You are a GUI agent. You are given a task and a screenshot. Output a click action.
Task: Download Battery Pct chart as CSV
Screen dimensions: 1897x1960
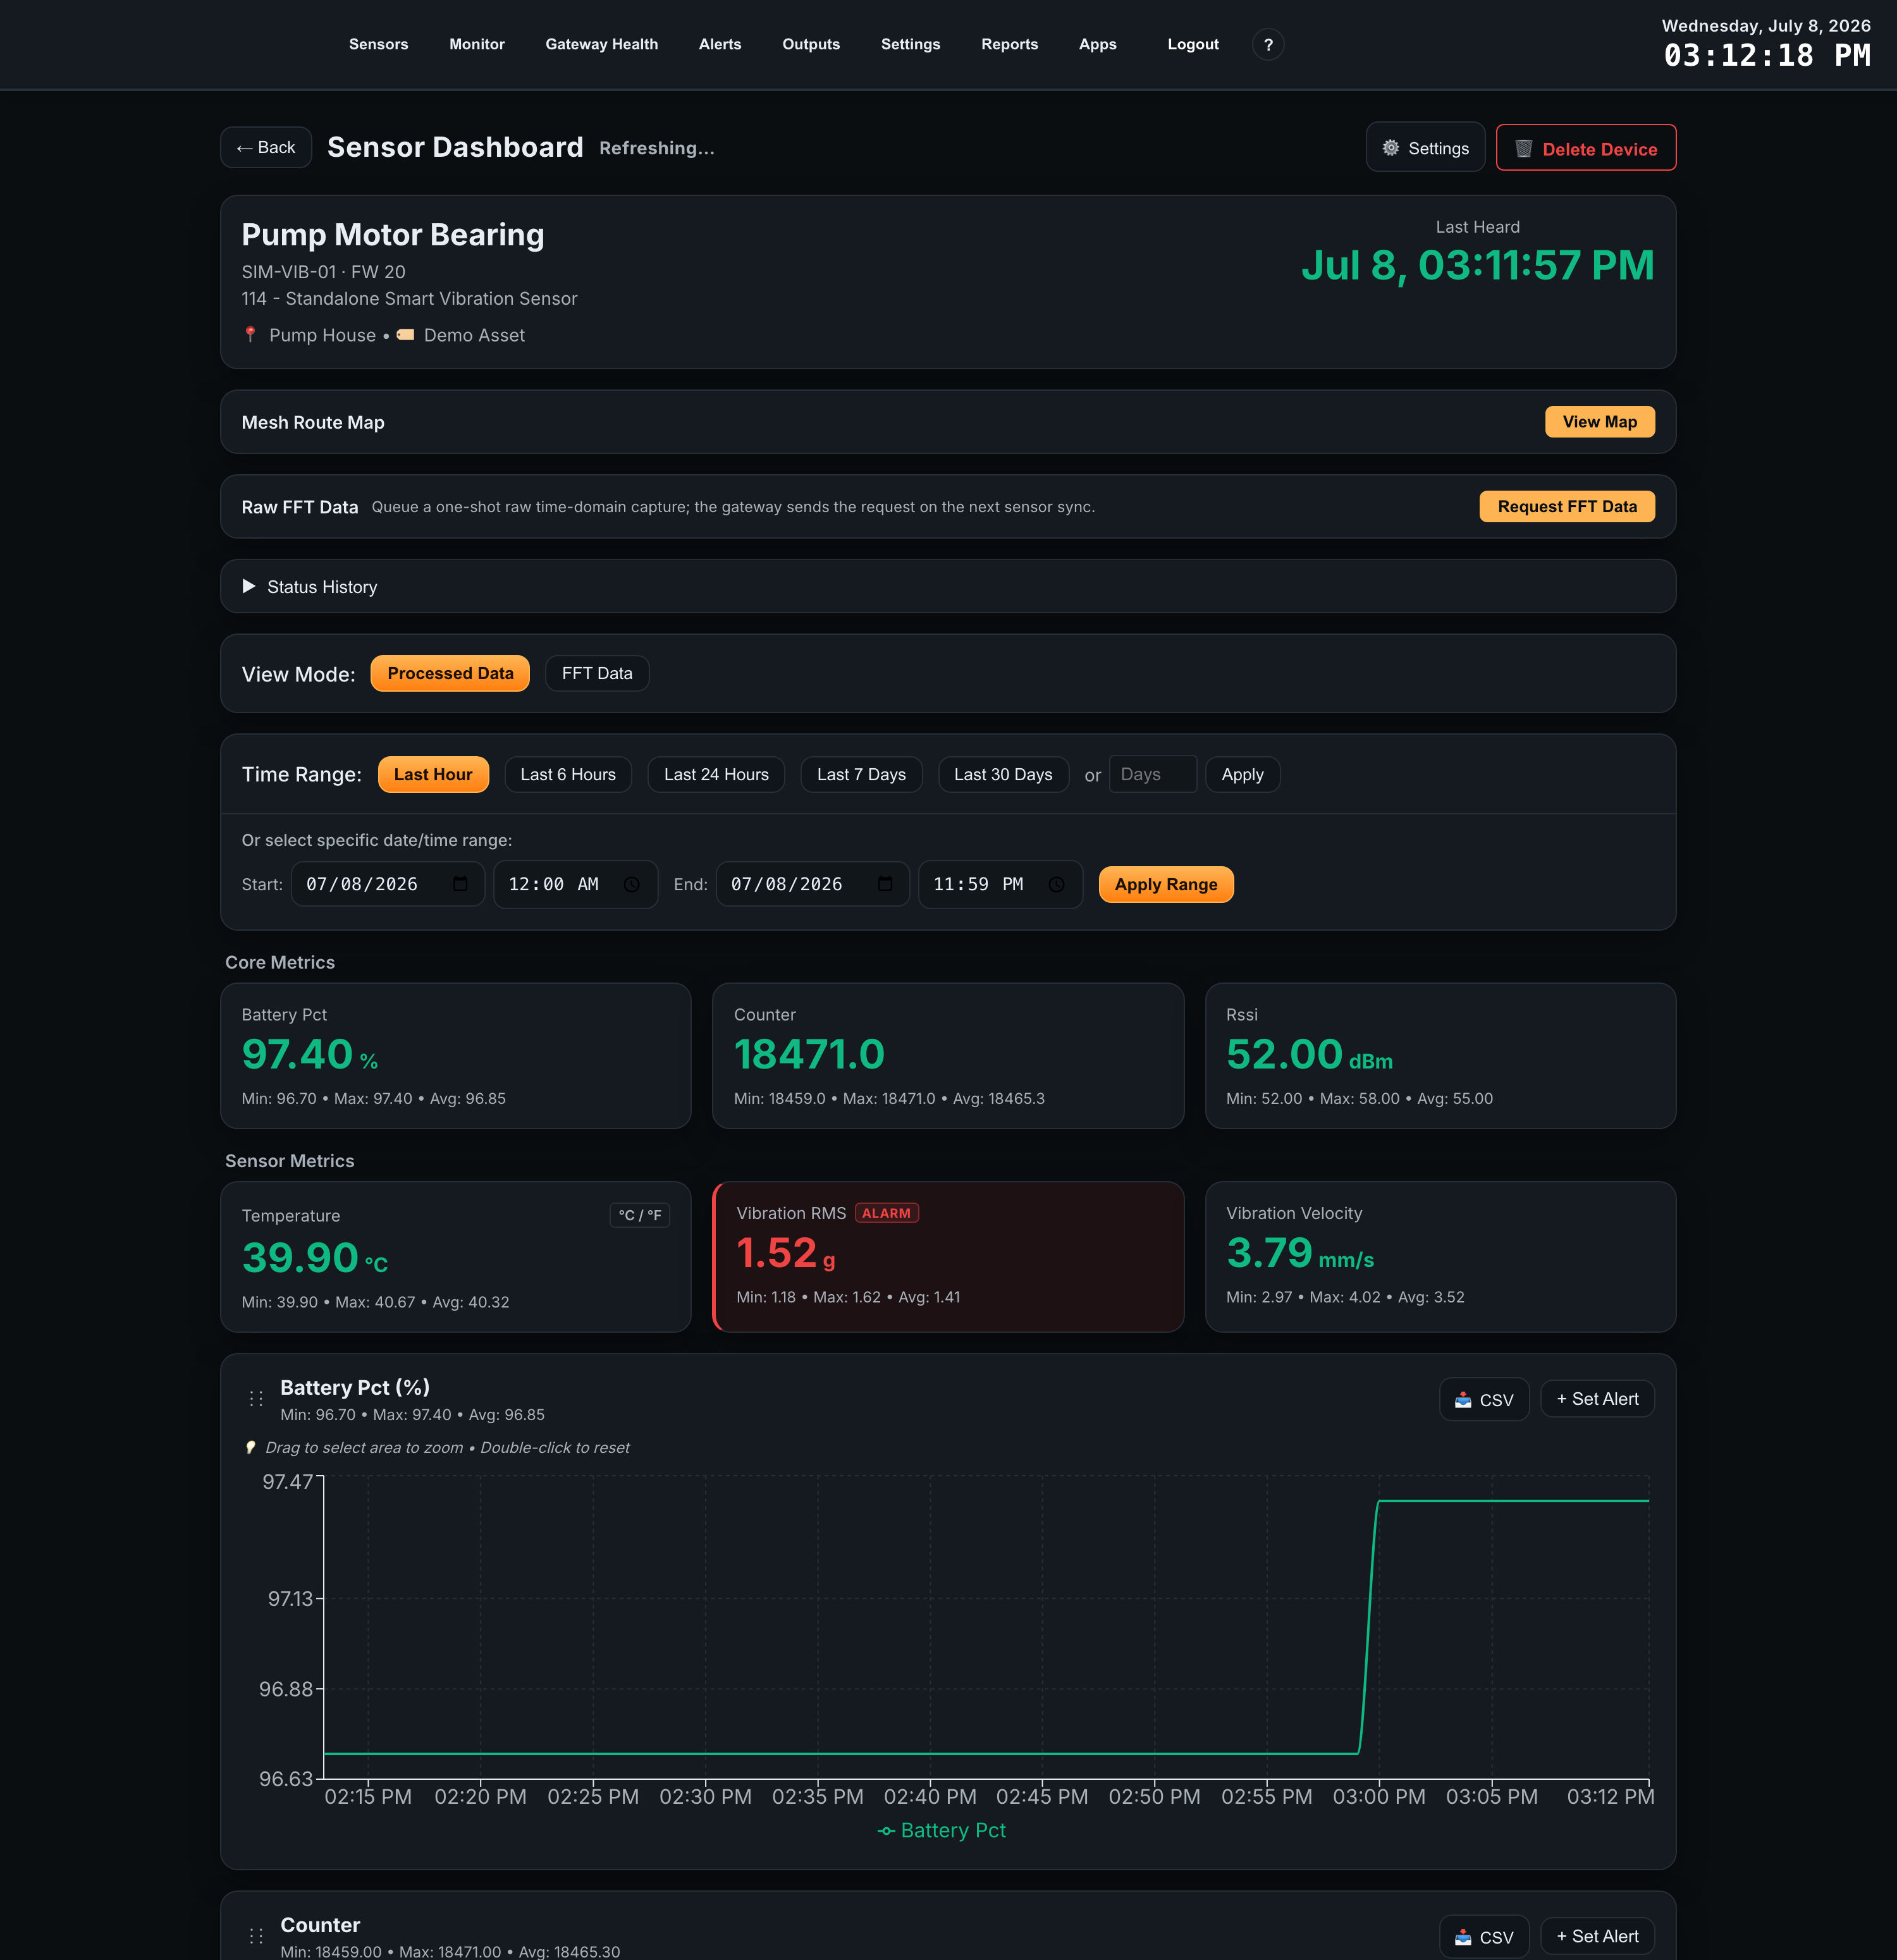[1484, 1399]
